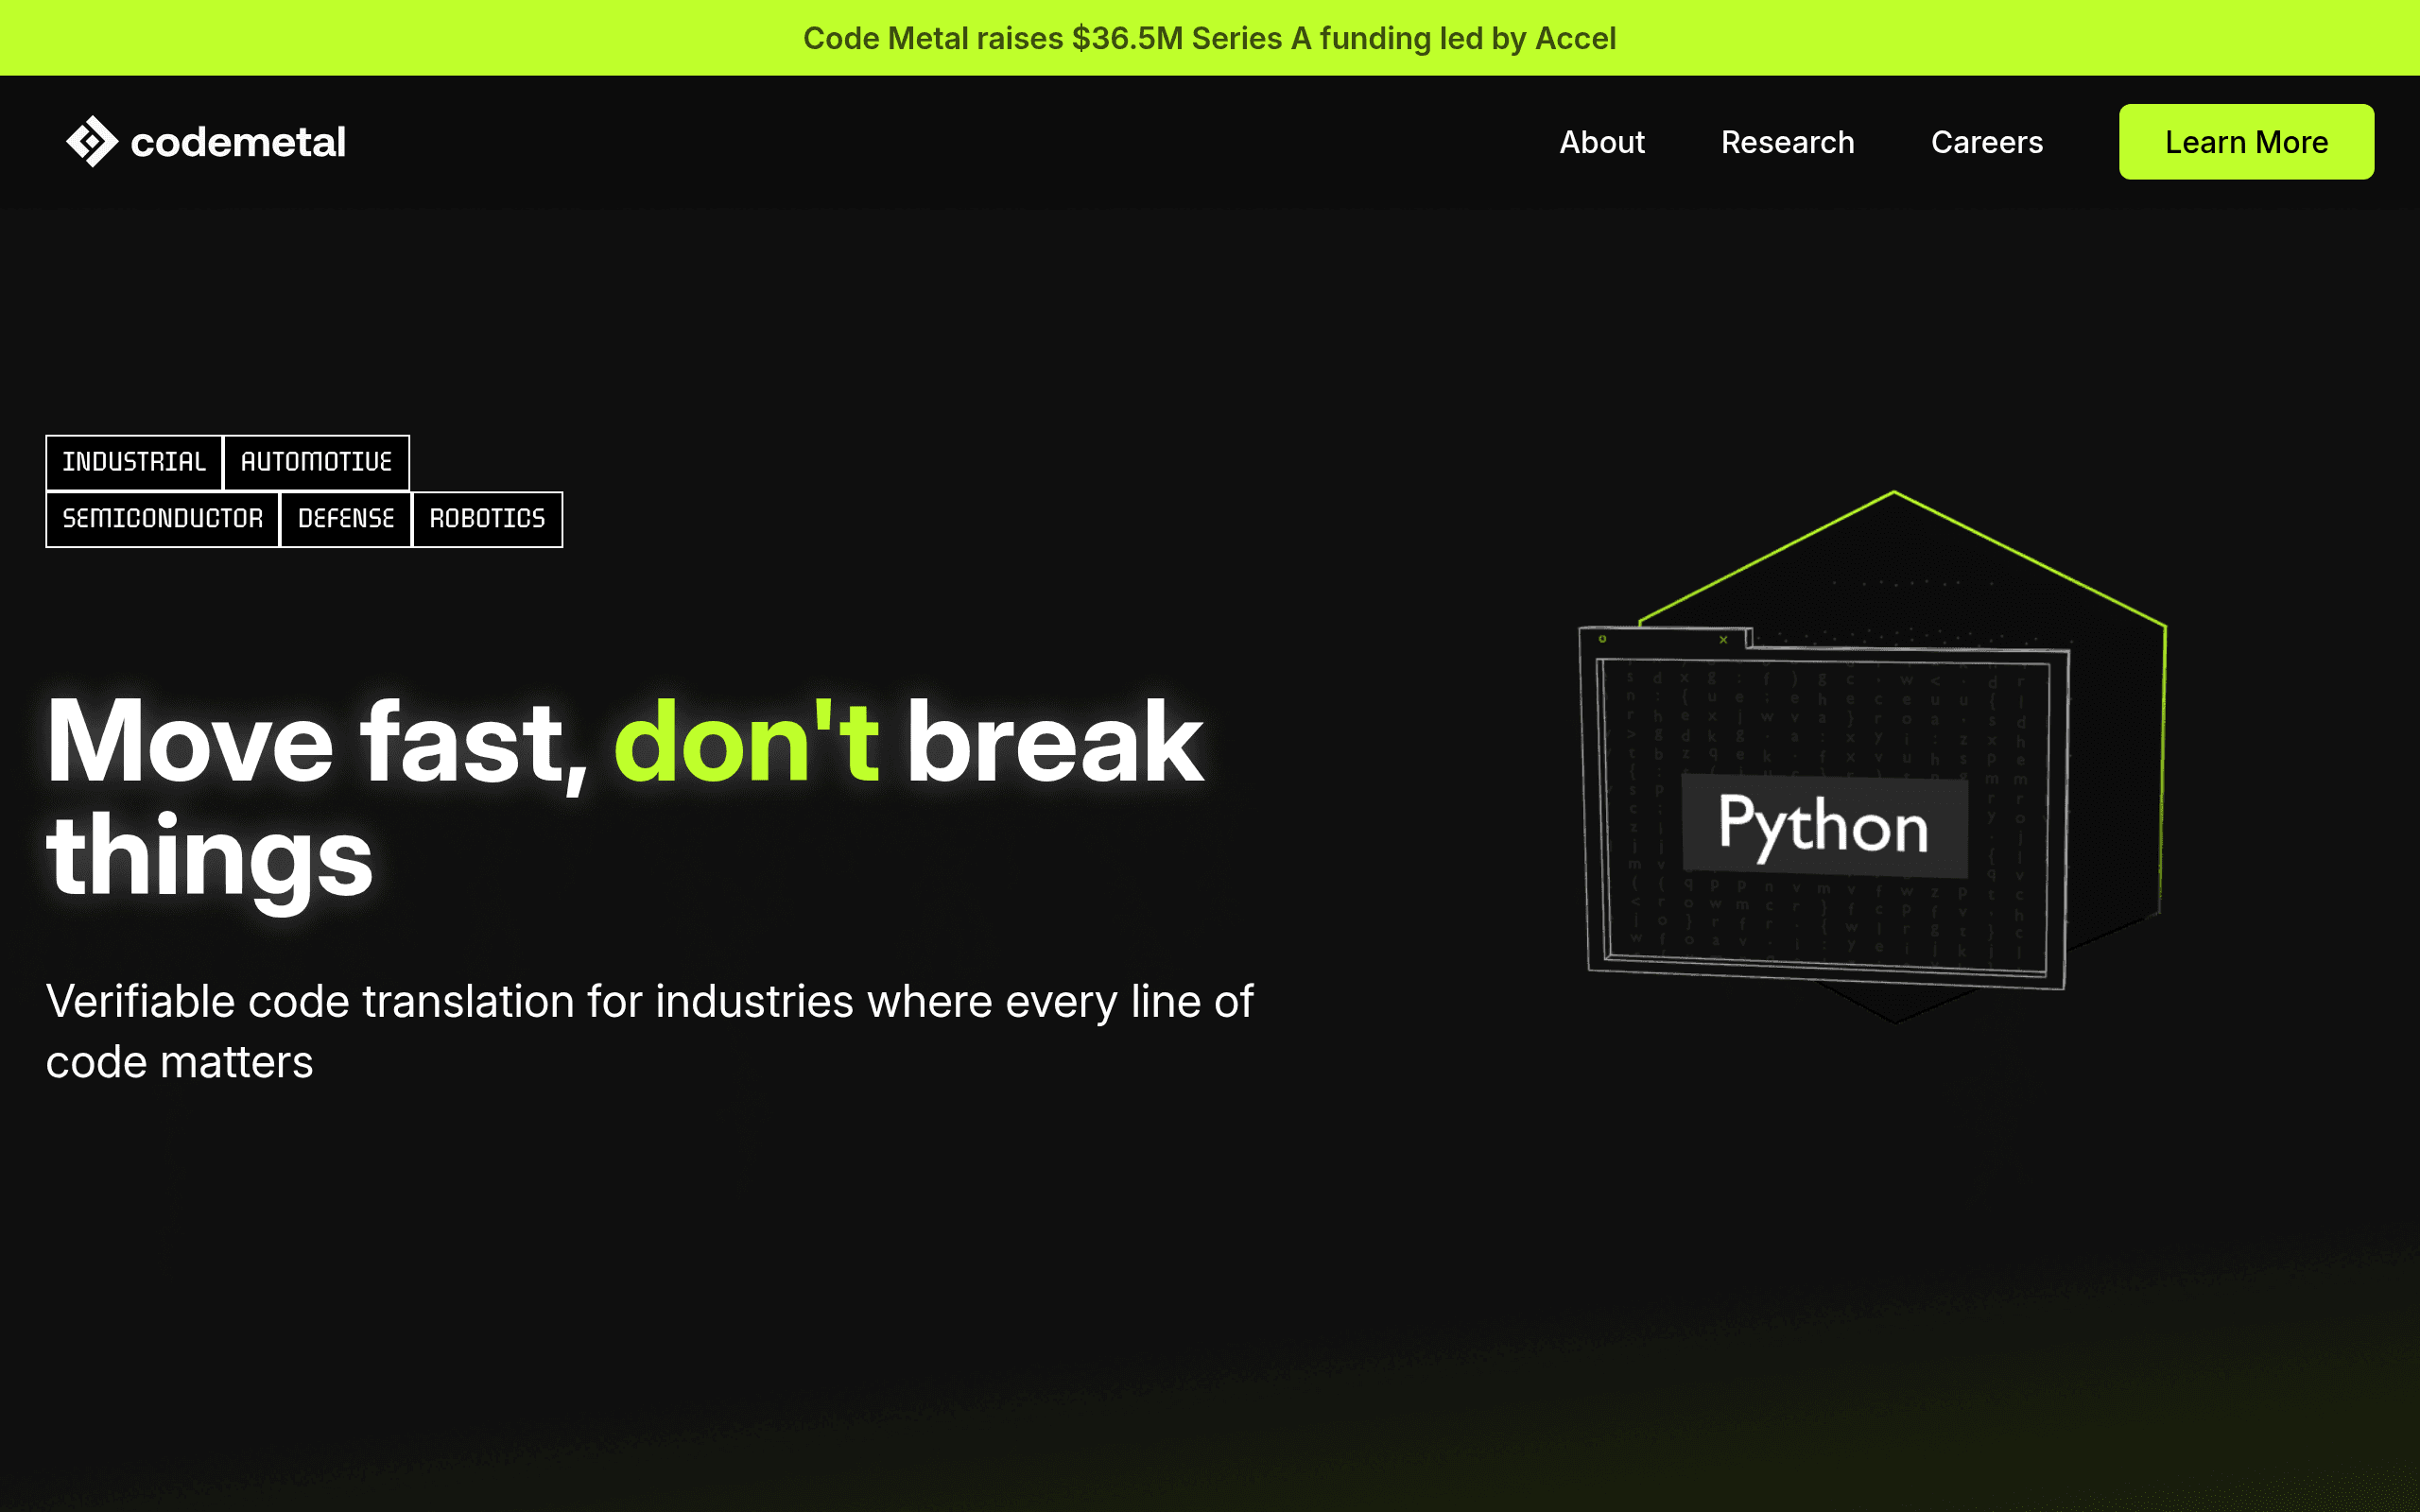Screen dimensions: 2420x1512
Task: Select the AUTOMOTIVE tag
Action: click(x=316, y=462)
